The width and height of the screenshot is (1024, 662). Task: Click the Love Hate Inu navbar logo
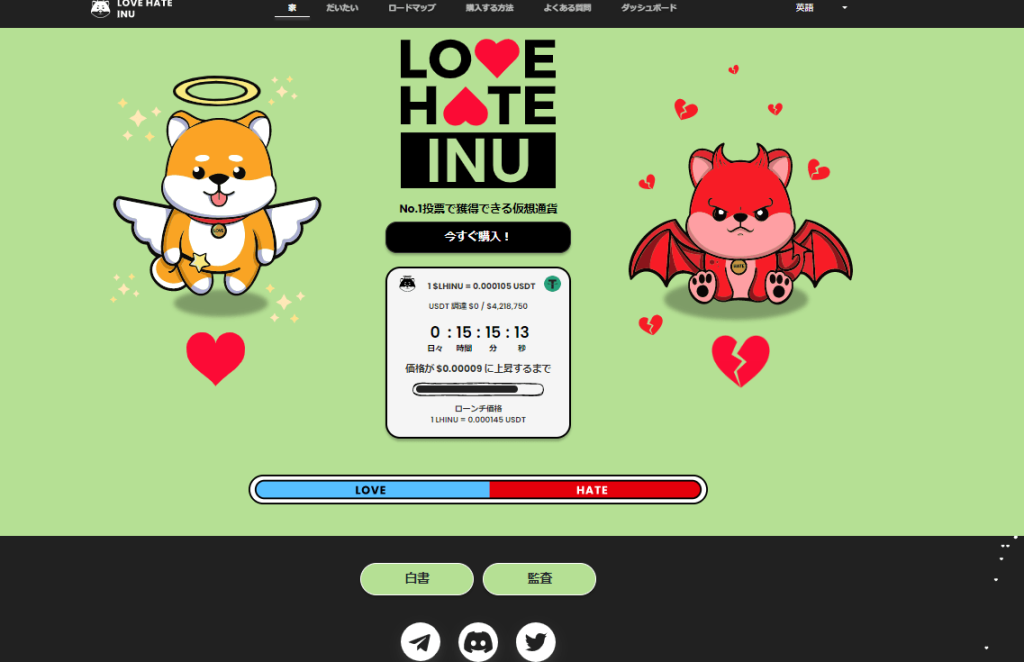coord(128,9)
